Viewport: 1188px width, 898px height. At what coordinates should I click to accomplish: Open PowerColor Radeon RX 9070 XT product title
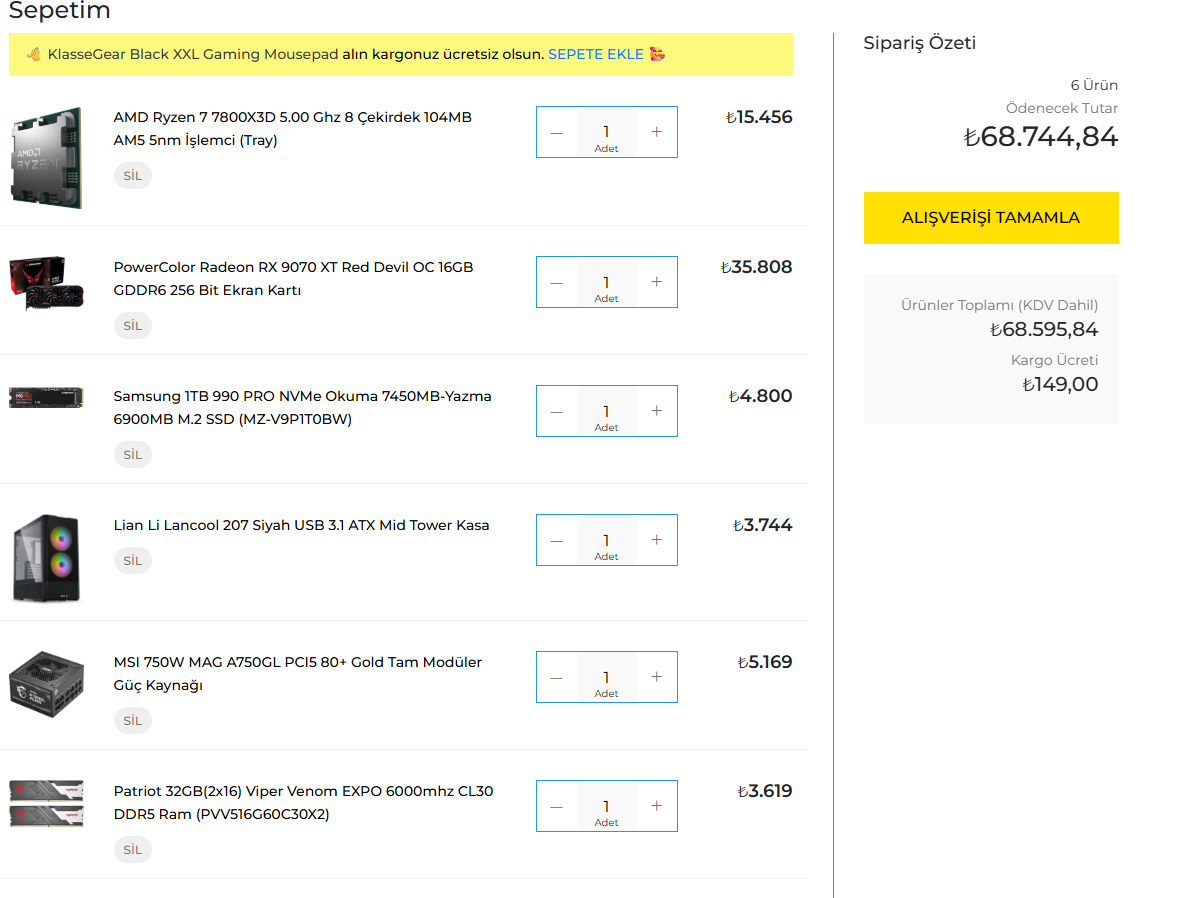tap(293, 279)
